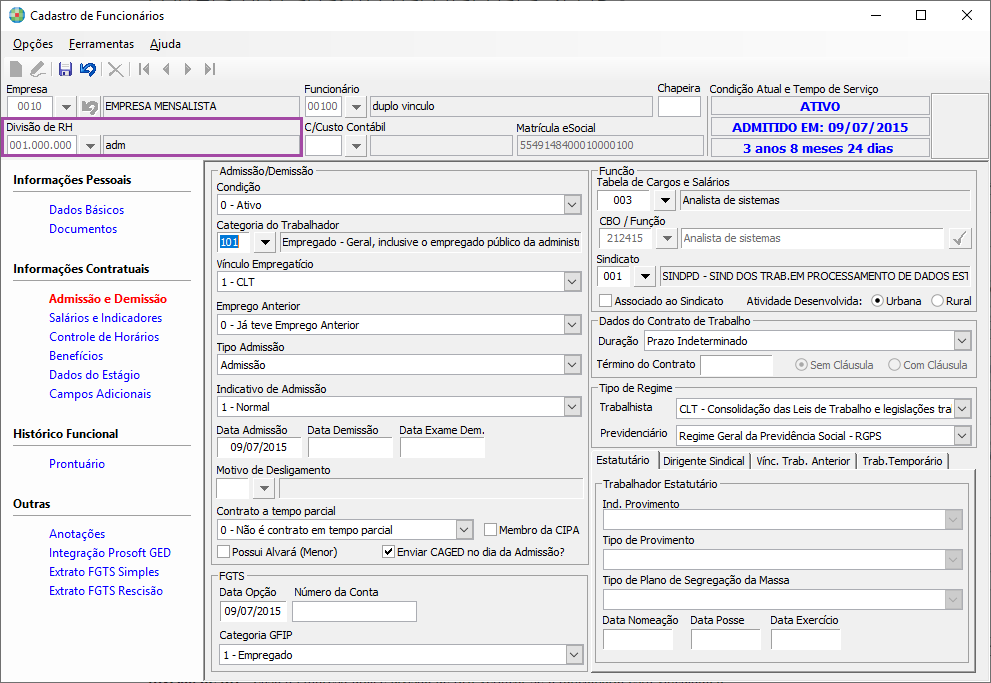The image size is (991, 683).
Task: Uncheck Enviar CAGED no dia da Admissão
Action: click(389, 552)
